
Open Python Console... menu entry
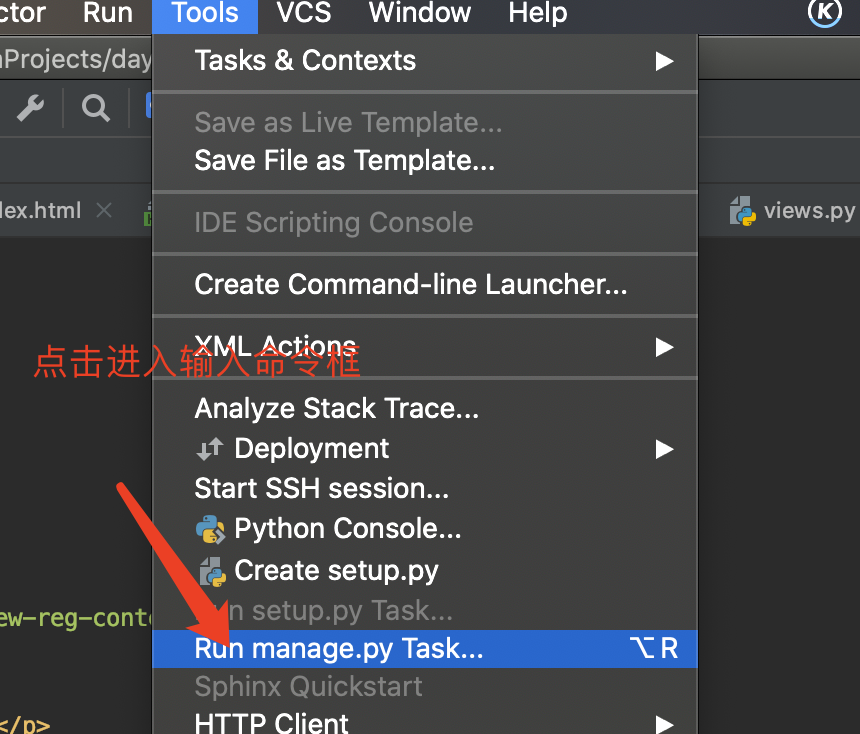425,529
